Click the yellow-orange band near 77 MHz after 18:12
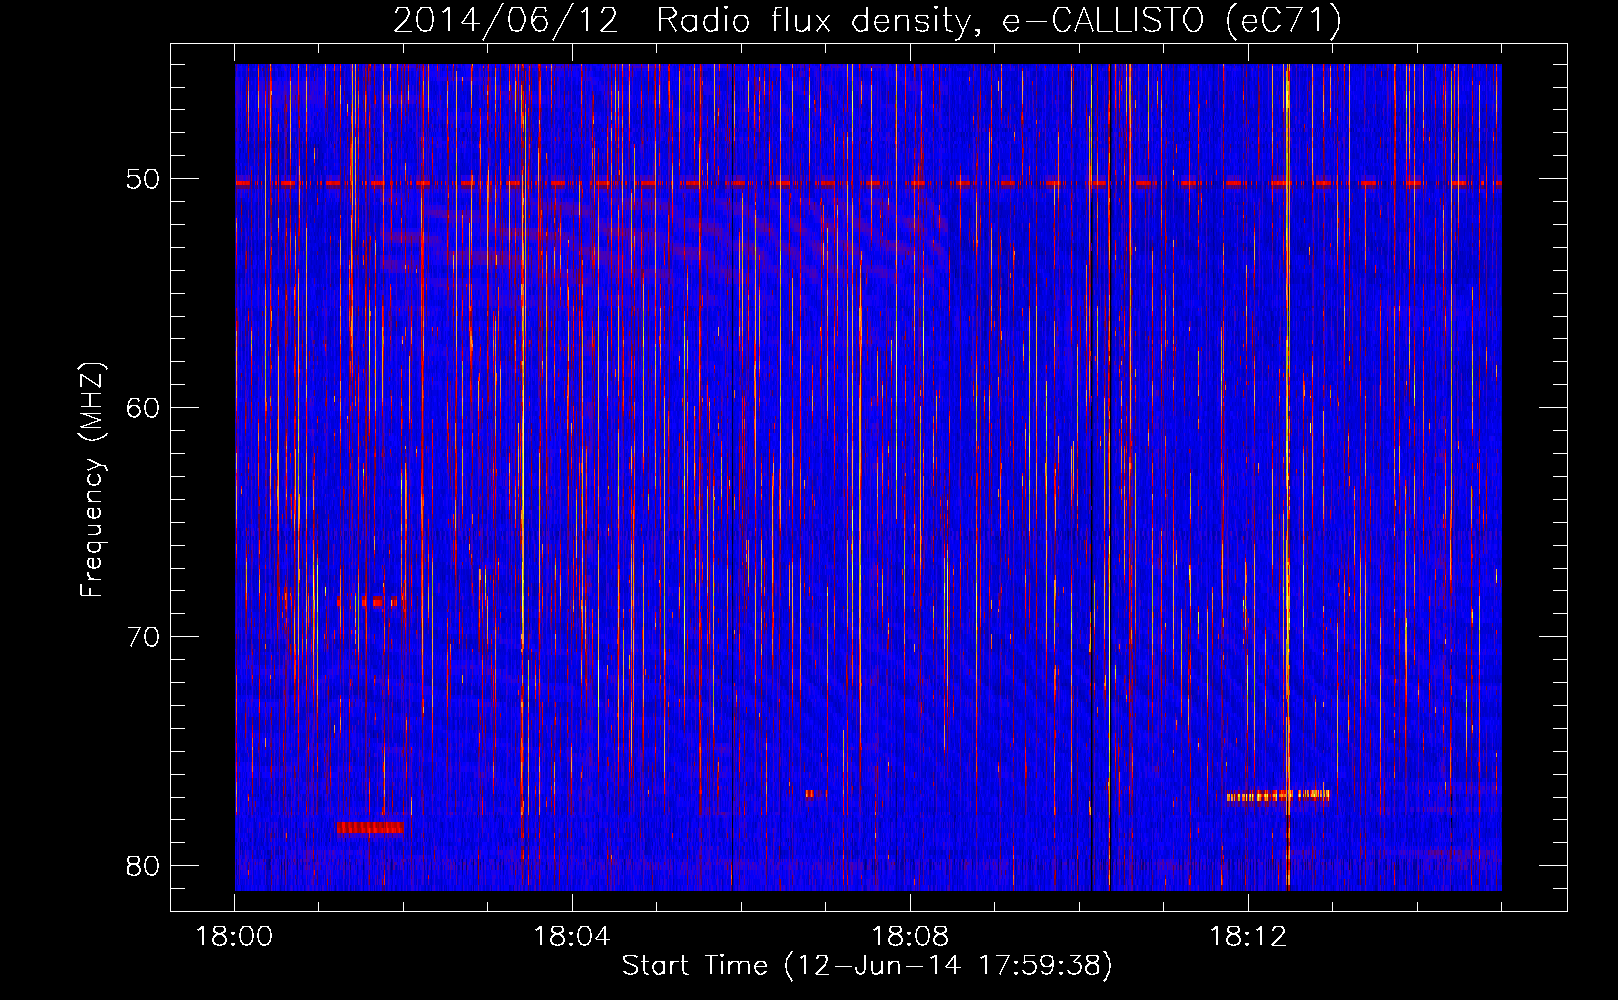The width and height of the screenshot is (1618, 1000). pyautogui.click(x=1278, y=796)
